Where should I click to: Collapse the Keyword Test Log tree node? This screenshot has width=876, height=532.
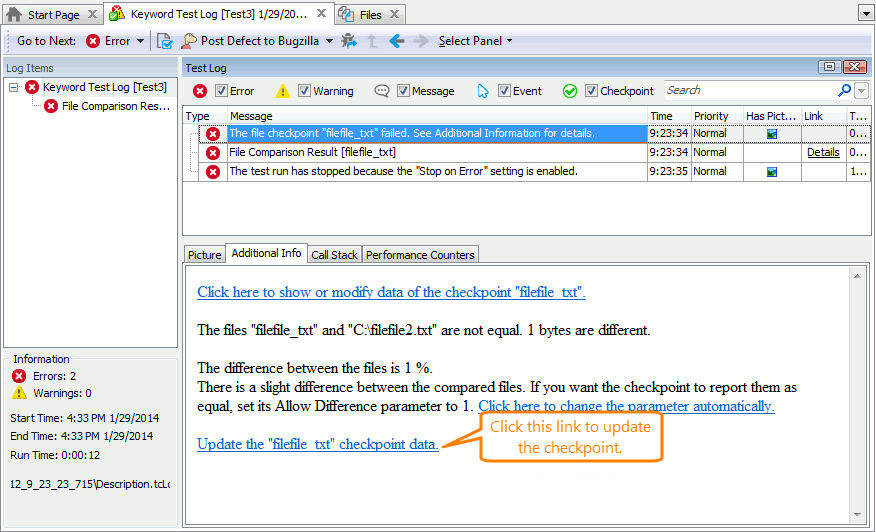13,87
